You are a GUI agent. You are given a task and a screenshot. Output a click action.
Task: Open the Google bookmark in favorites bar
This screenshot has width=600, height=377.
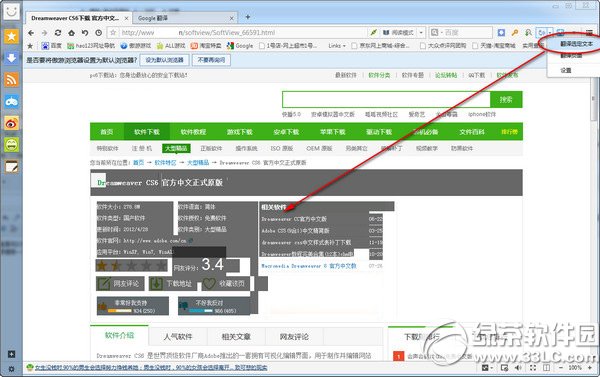[x=240, y=46]
